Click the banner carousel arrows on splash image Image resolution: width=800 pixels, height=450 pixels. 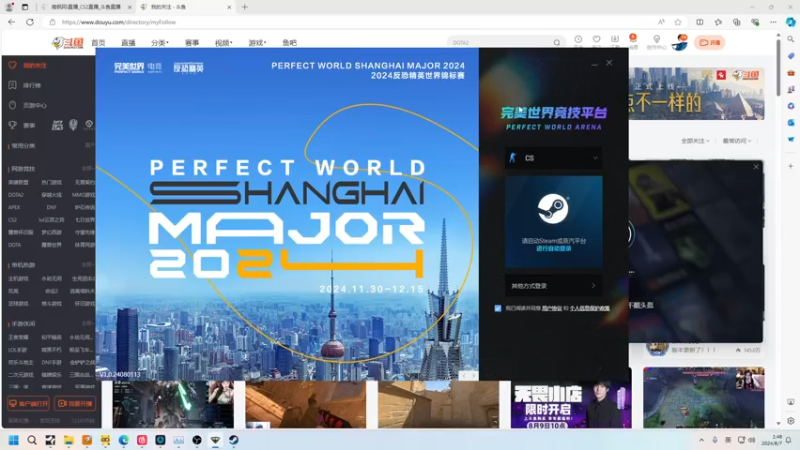[x=468, y=376]
